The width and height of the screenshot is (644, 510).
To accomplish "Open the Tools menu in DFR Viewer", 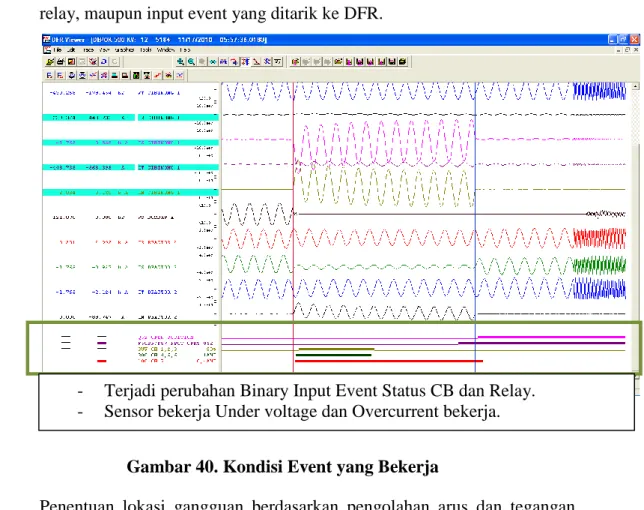I will [x=146, y=50].
